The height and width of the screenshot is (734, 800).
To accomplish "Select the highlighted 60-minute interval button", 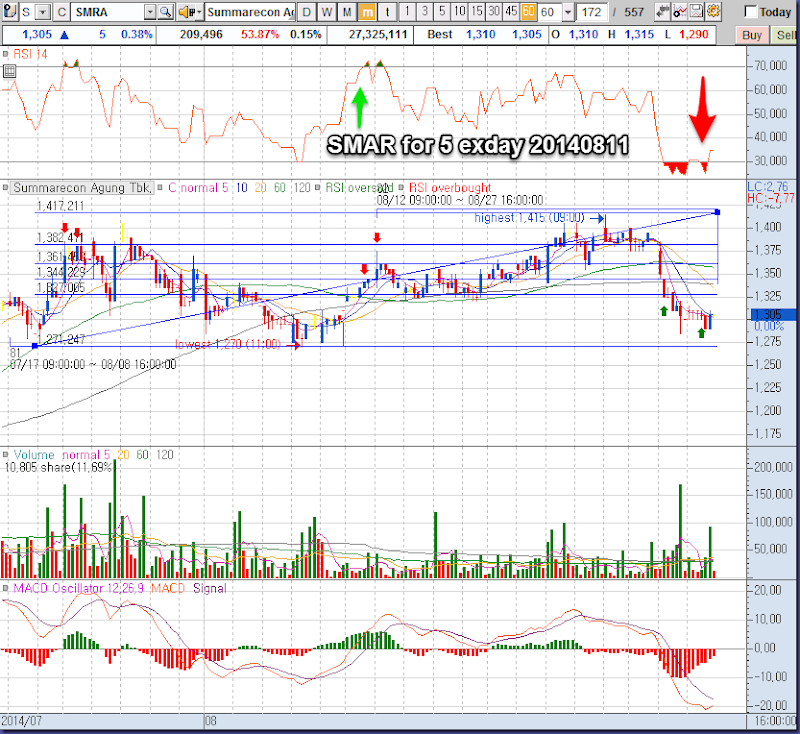I will coord(529,11).
